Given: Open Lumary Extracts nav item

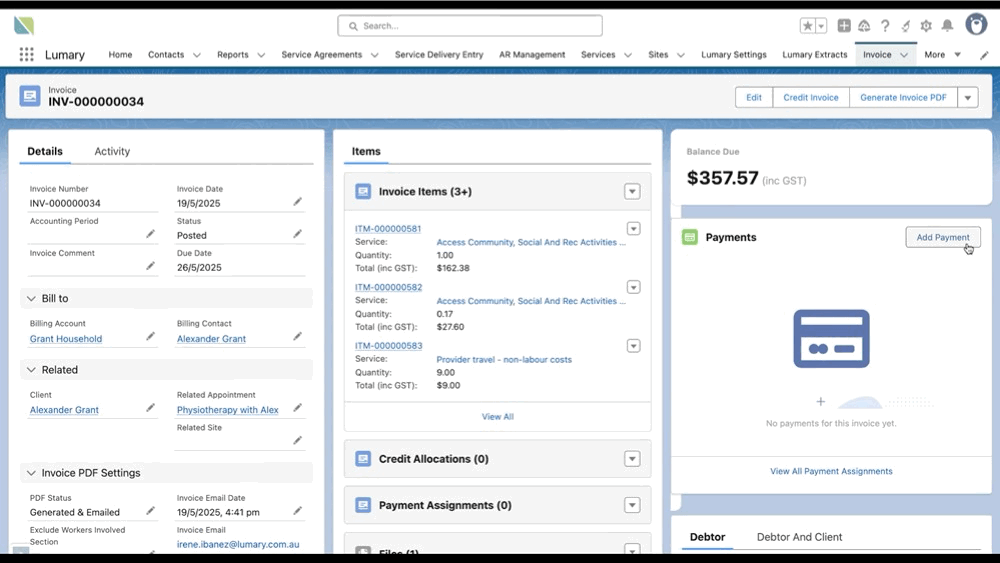Looking at the screenshot, I should [x=814, y=55].
